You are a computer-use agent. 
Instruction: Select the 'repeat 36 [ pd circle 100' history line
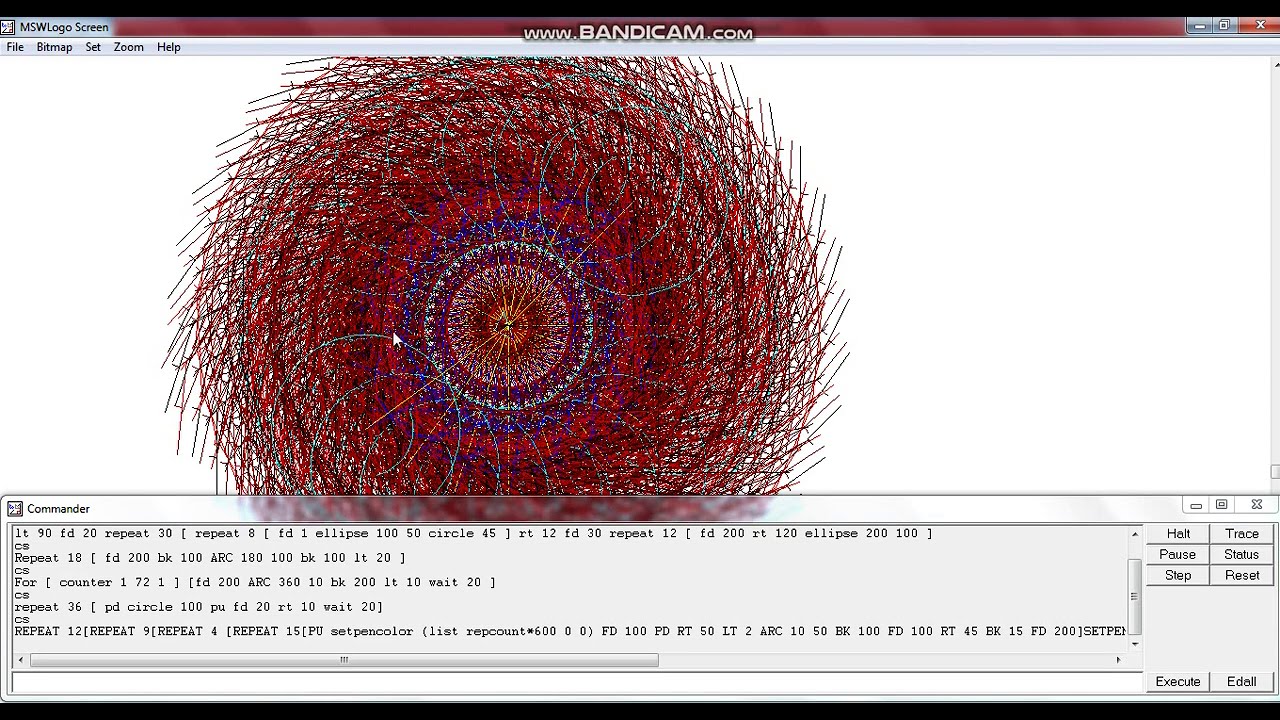pos(198,607)
